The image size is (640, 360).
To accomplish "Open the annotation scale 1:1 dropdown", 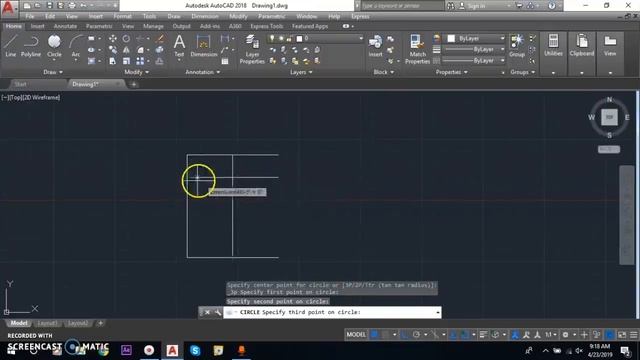I will tap(551, 335).
